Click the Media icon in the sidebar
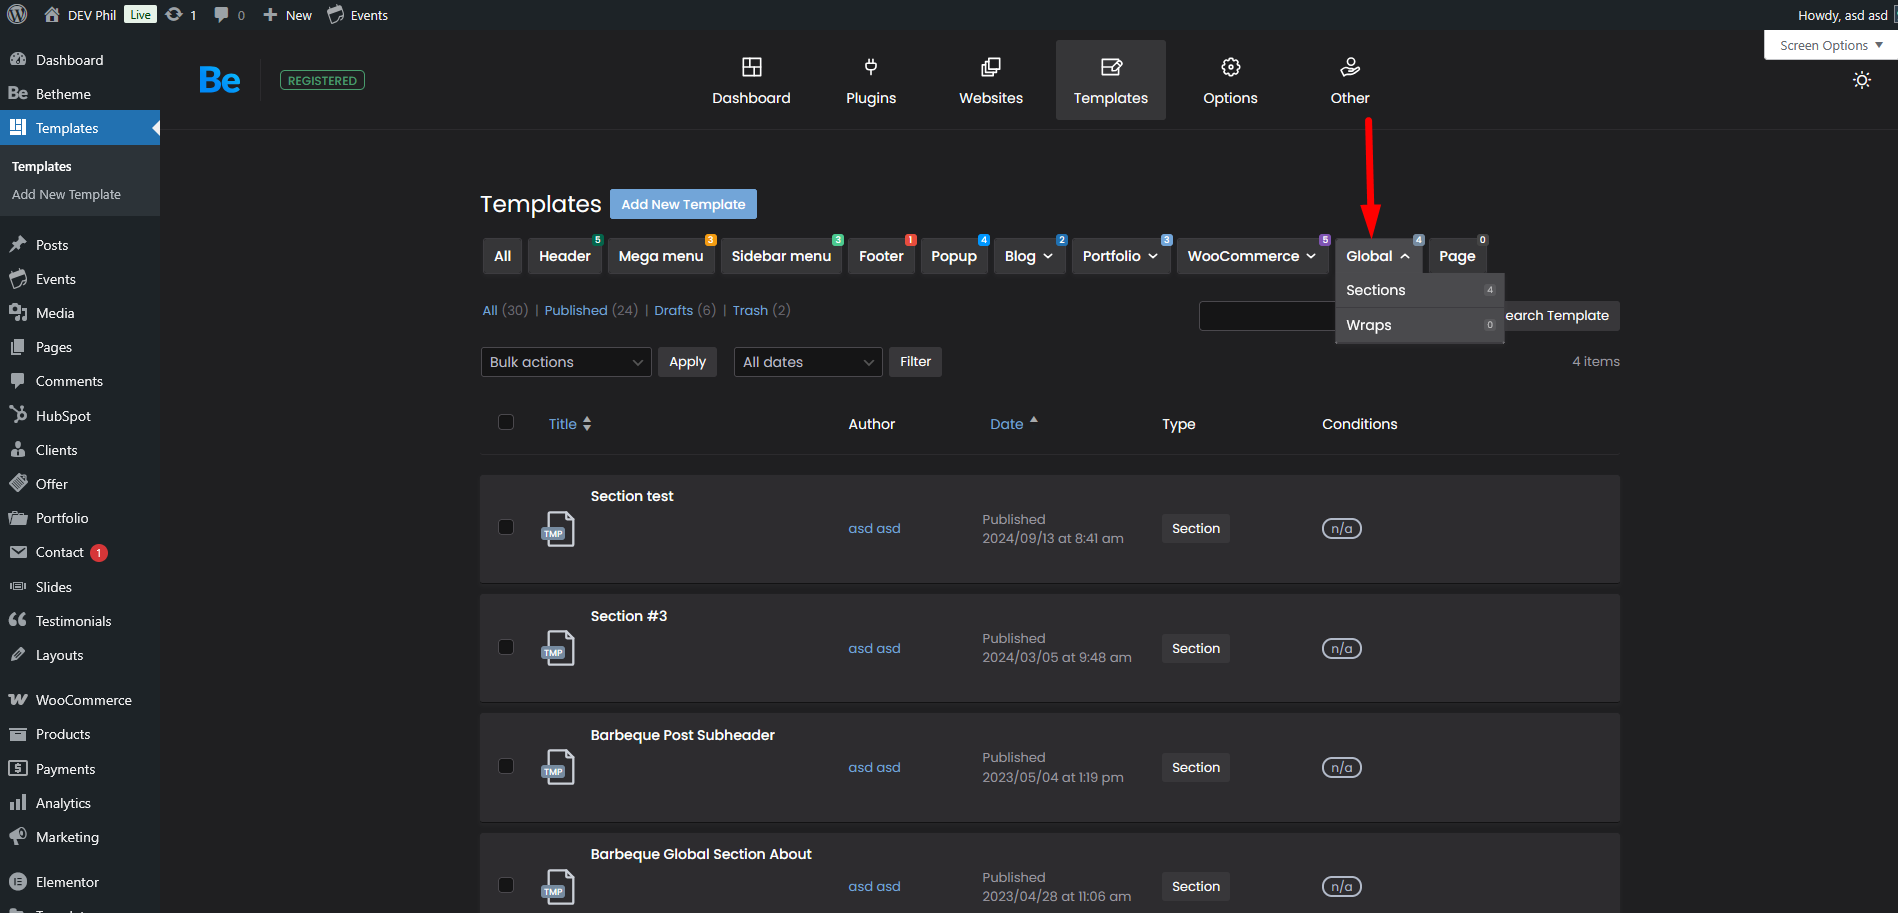Screen dimensions: 1898x913 pyautogui.click(x=18, y=313)
